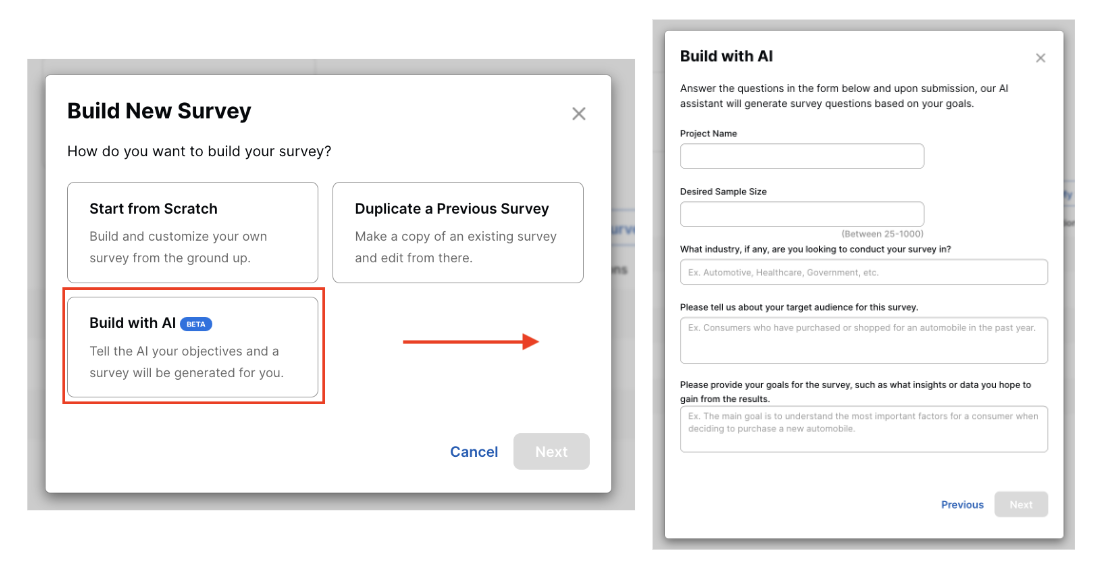Click the Desired Sample Size input
The width and height of the screenshot is (1114, 578).
801,214
